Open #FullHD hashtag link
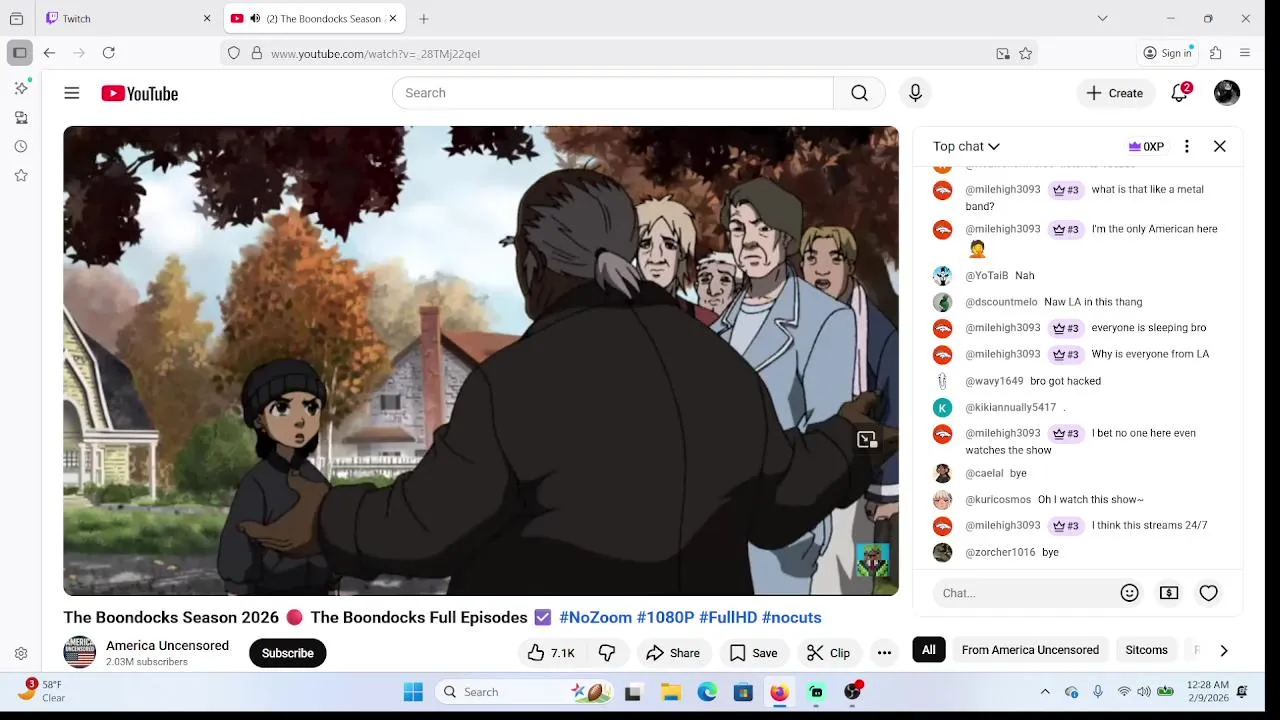This screenshot has width=1280, height=720. pyautogui.click(x=728, y=617)
